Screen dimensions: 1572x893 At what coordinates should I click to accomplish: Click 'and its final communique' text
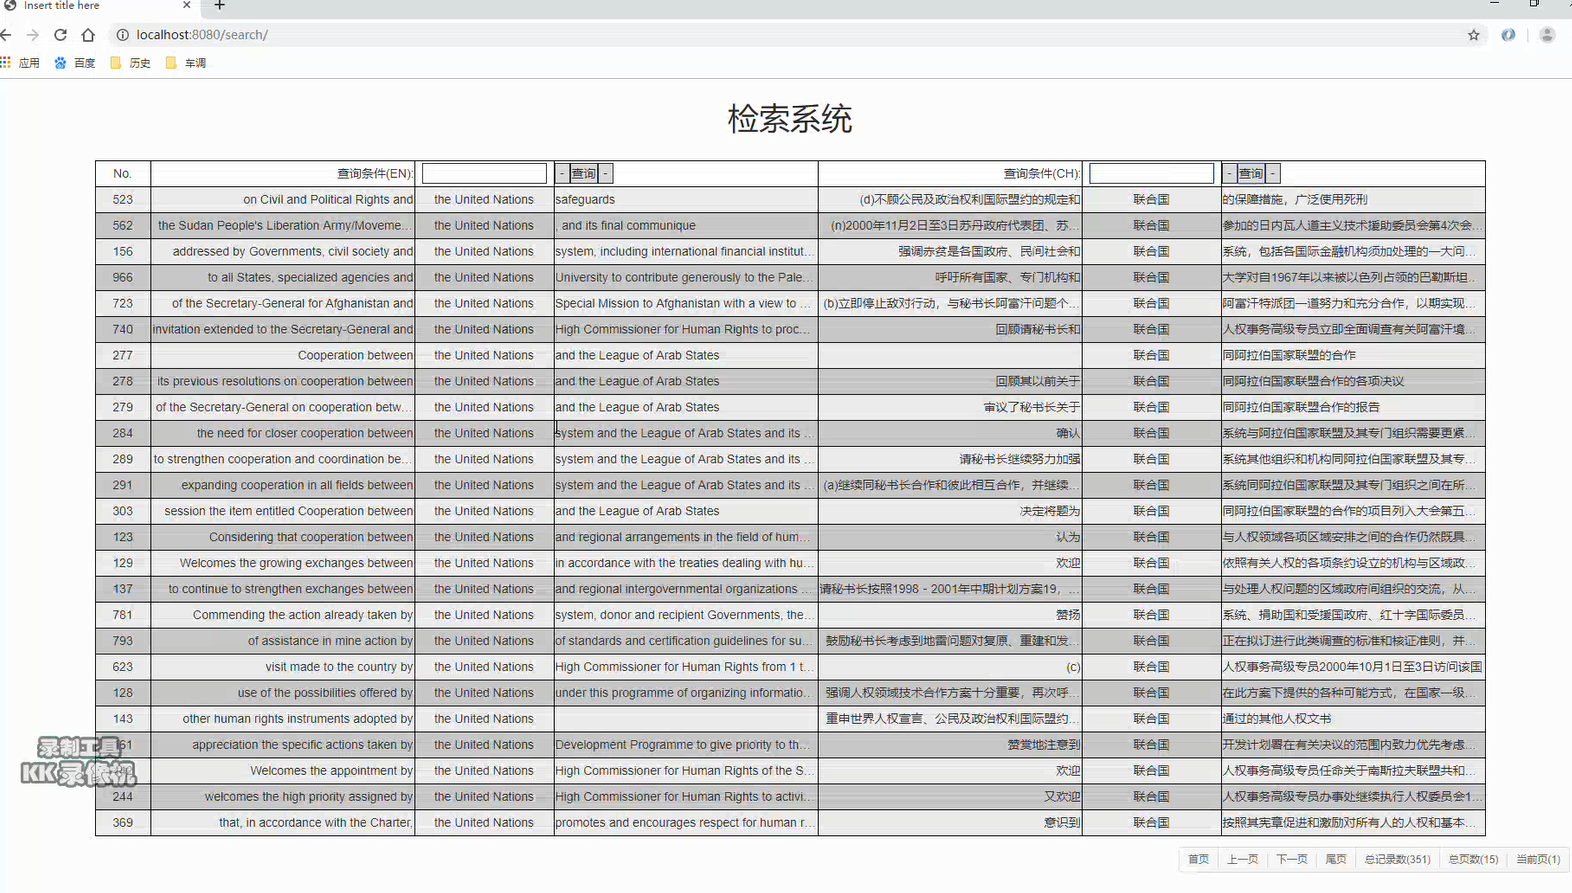click(x=627, y=225)
